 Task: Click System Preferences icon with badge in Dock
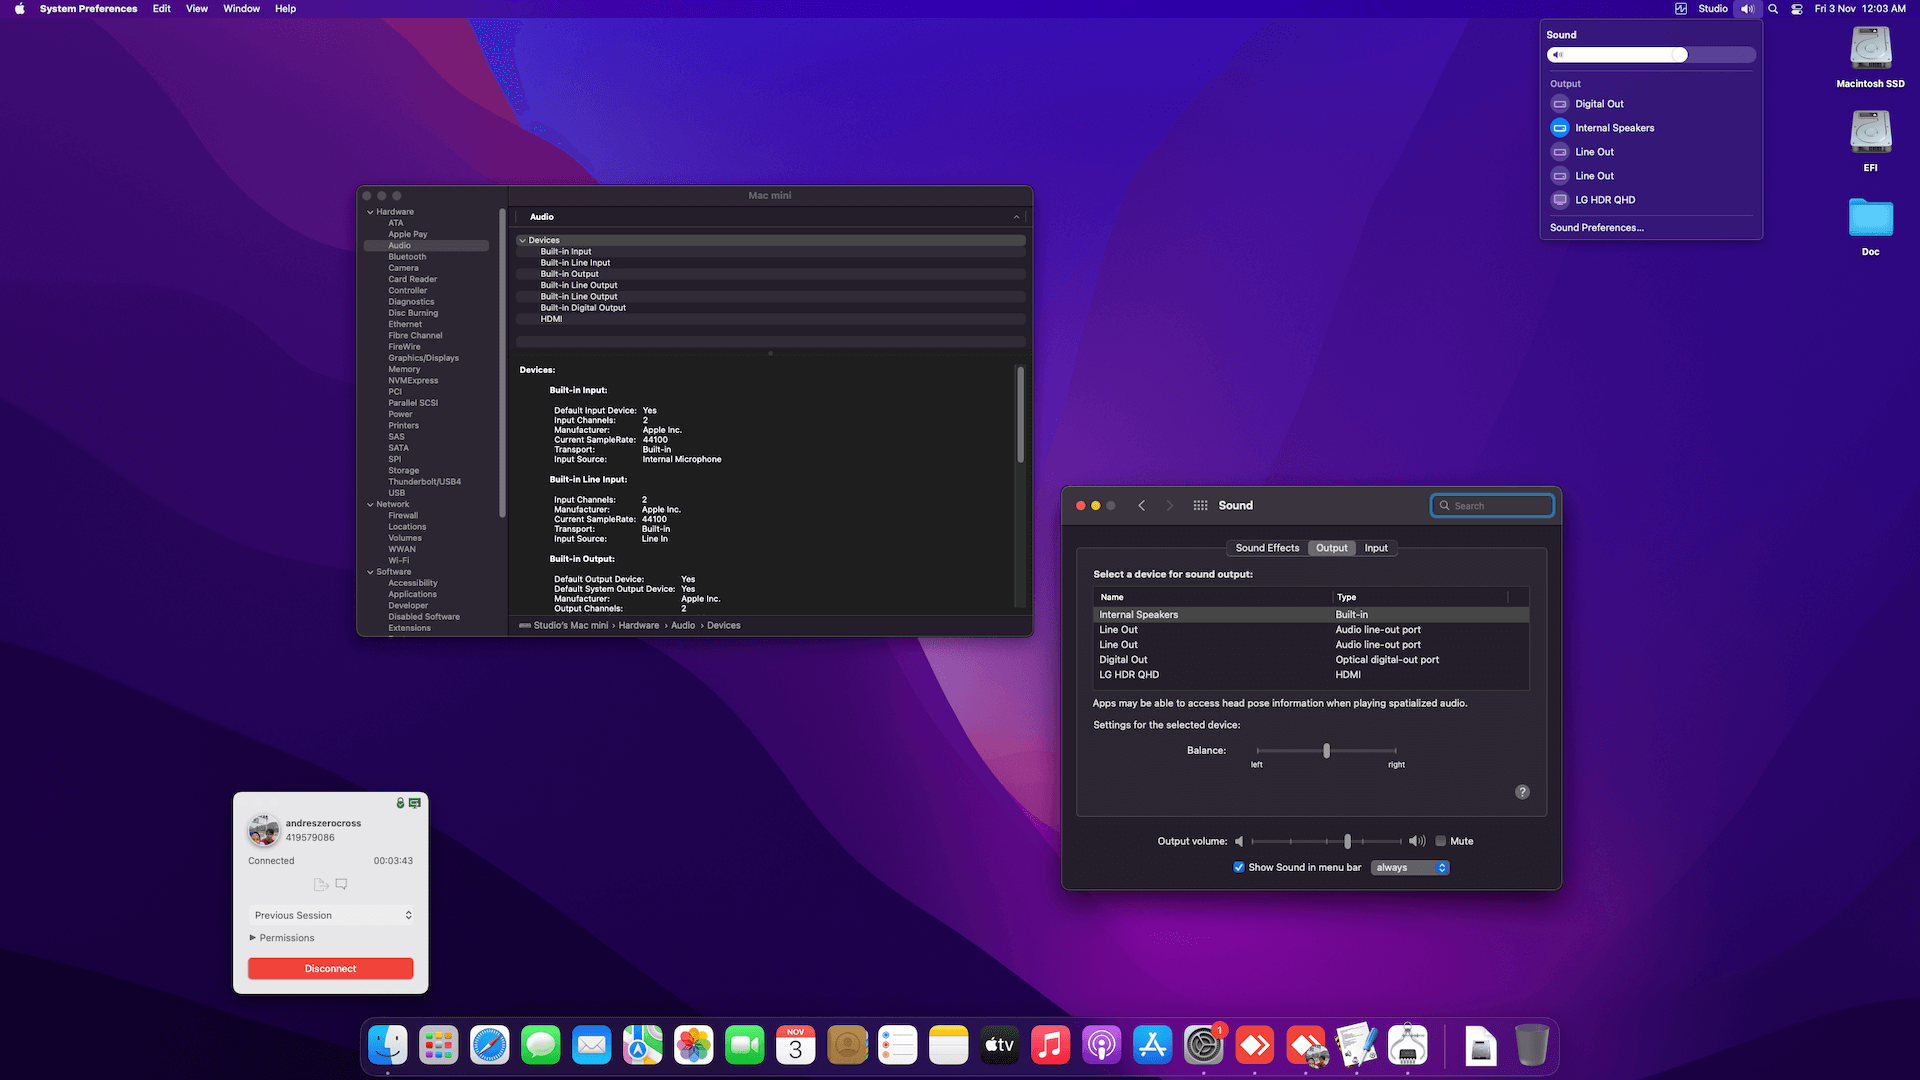[1204, 1046]
